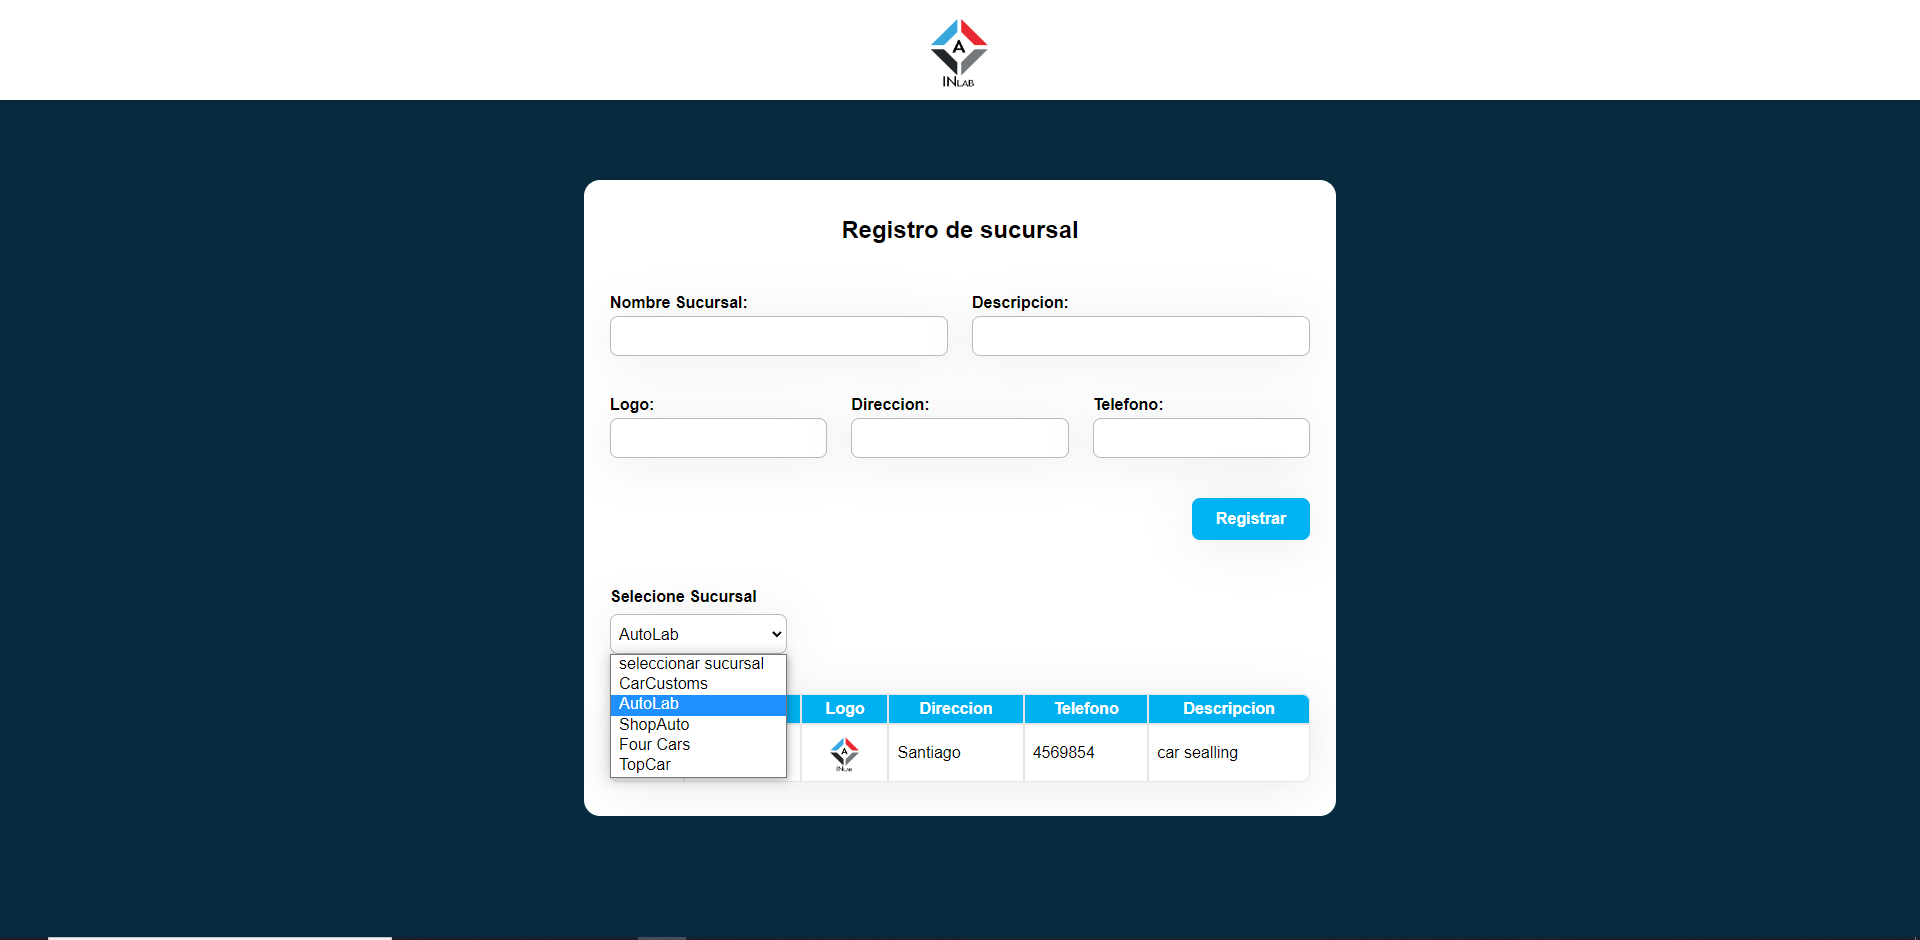Select the highlighted 'AutoLab' option
Viewport: 1920px width, 940px height.
click(649, 703)
